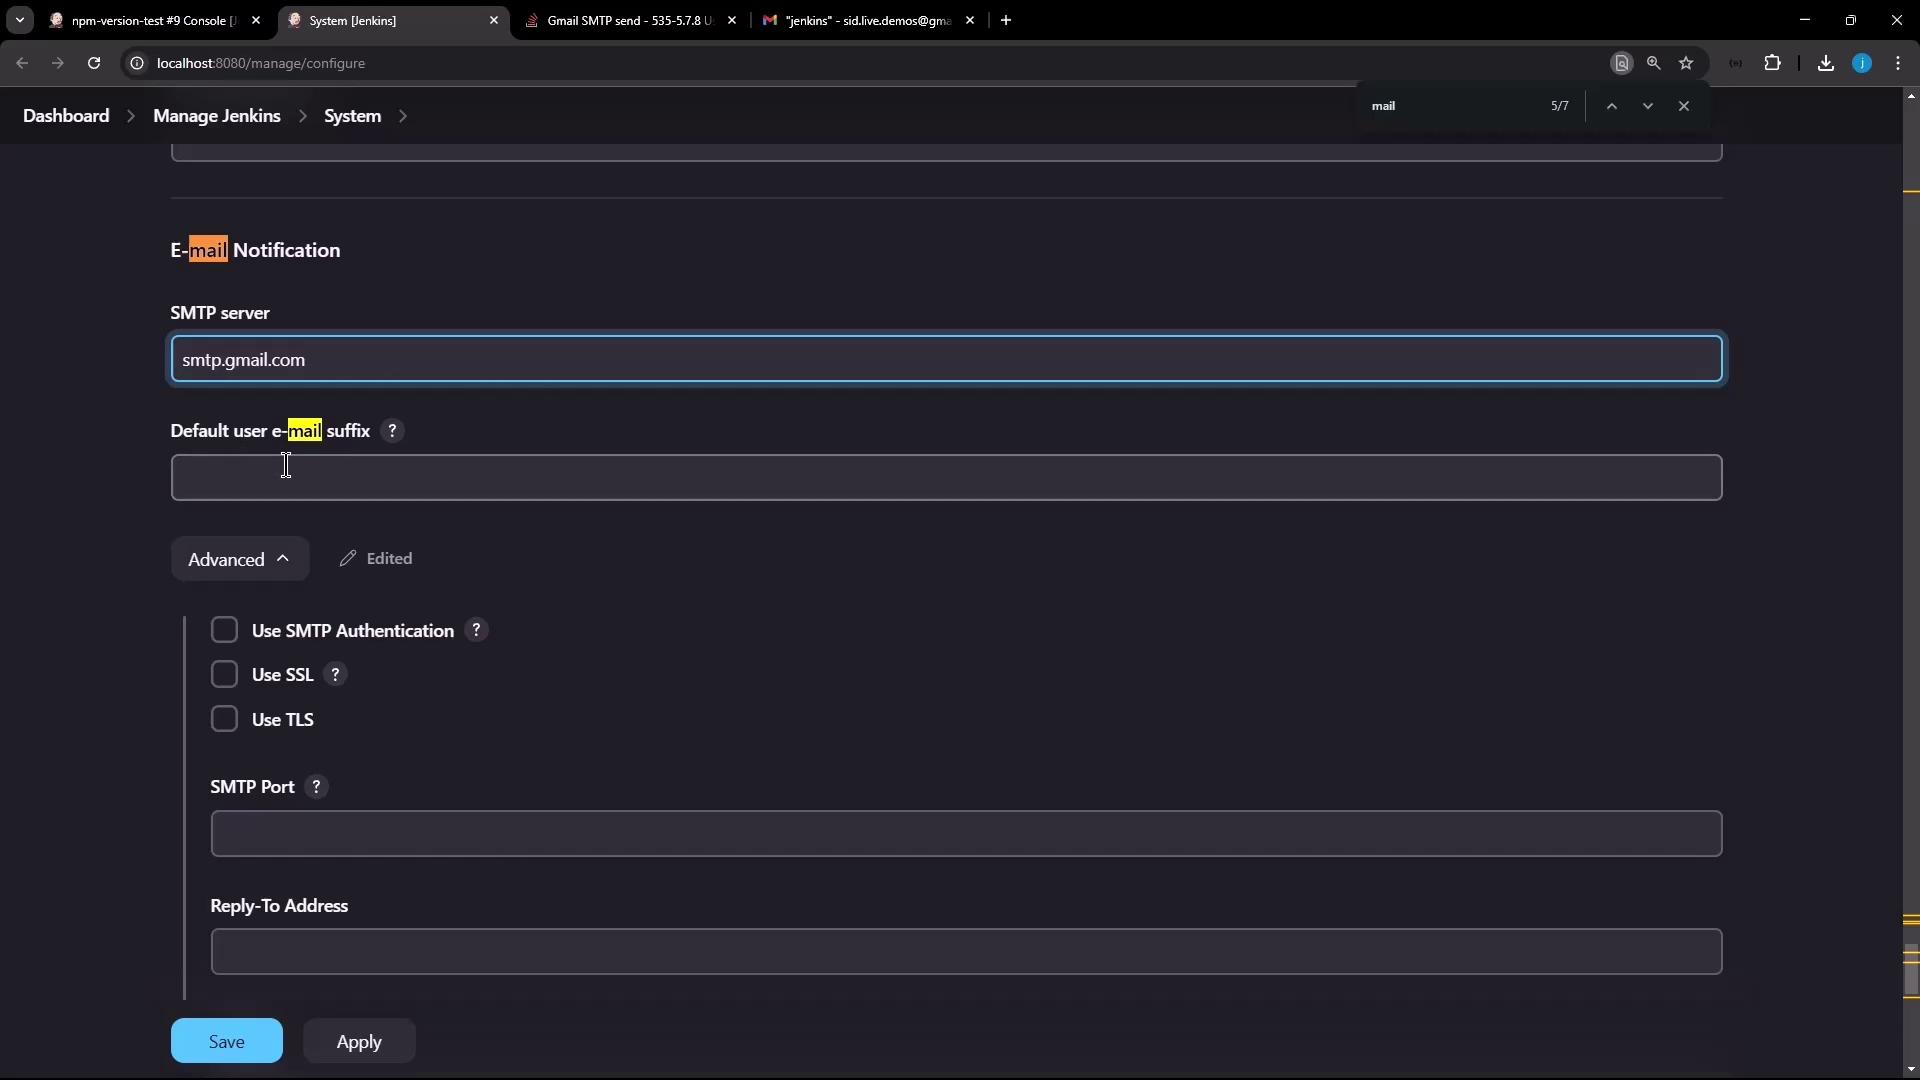Click into the SMTP Port input field
The image size is (1920, 1080).
tap(965, 834)
